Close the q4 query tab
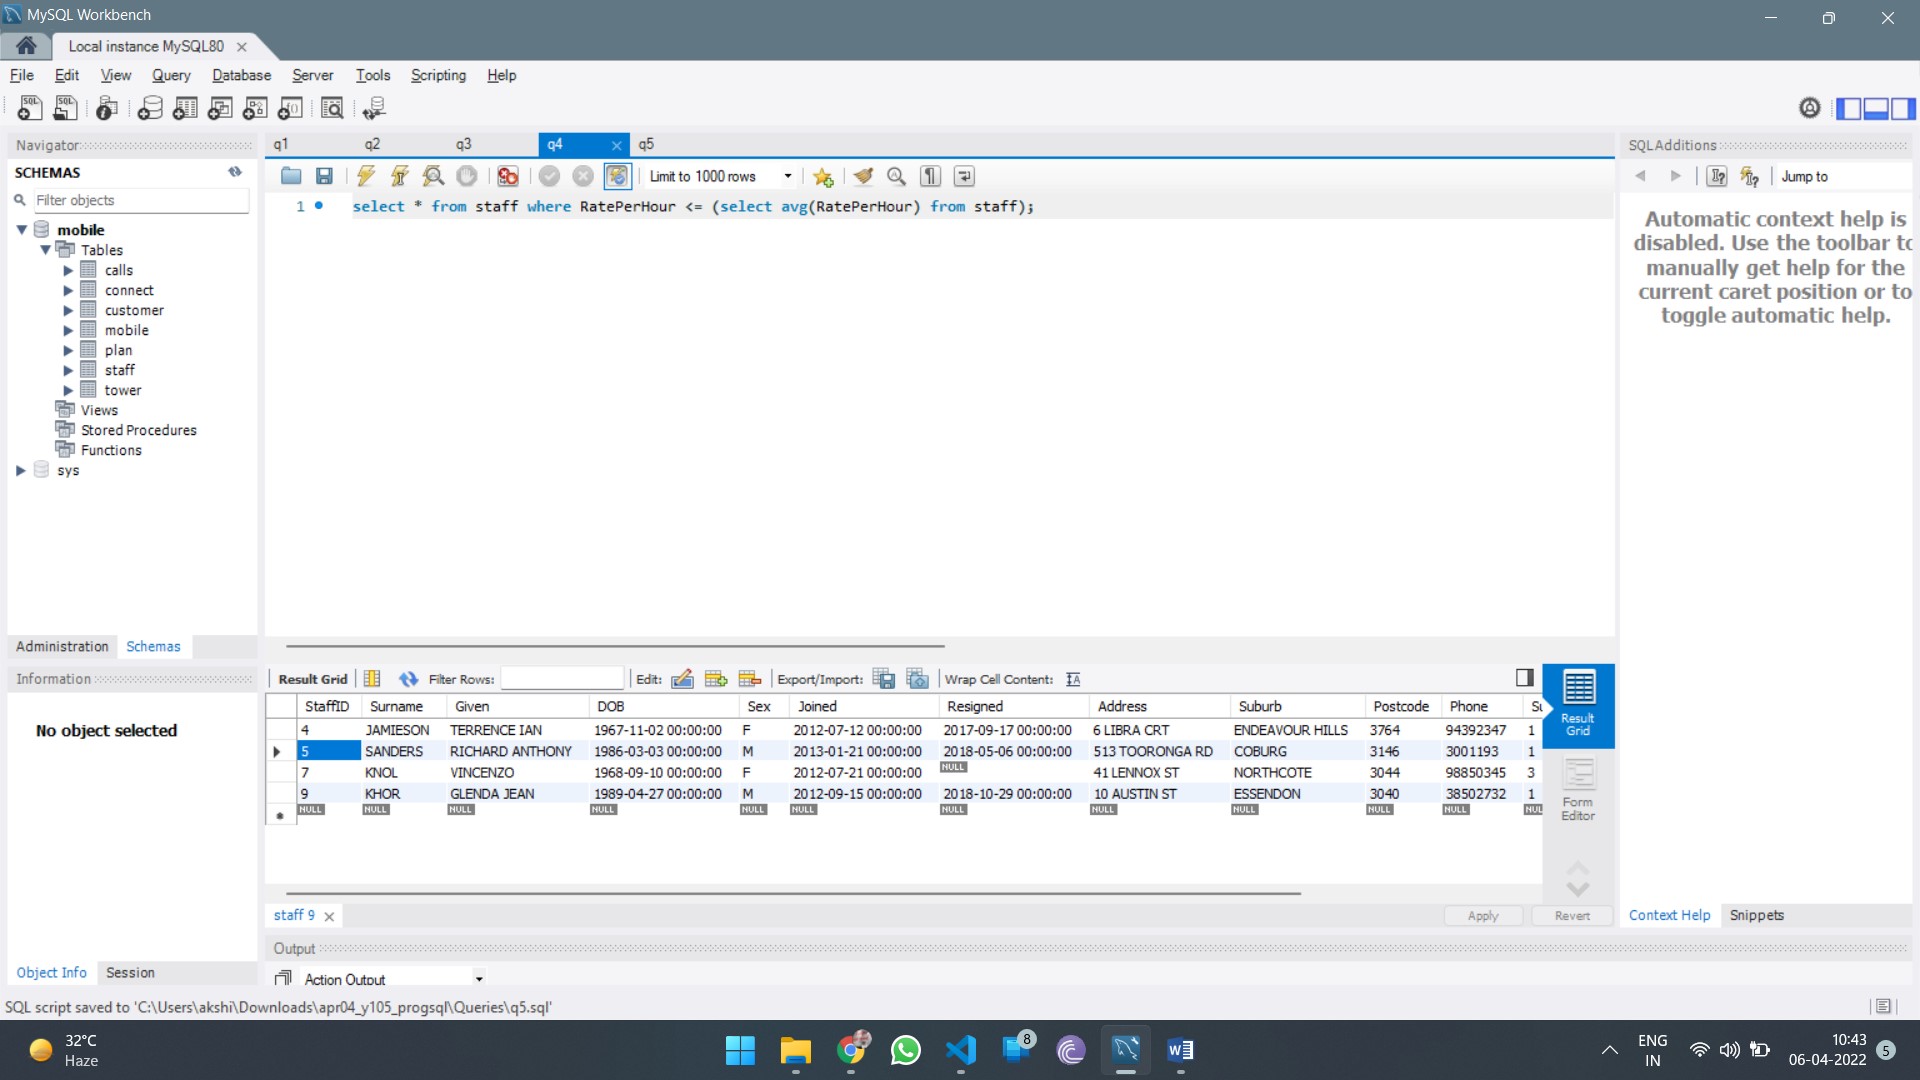The image size is (1920, 1080). 617,145
